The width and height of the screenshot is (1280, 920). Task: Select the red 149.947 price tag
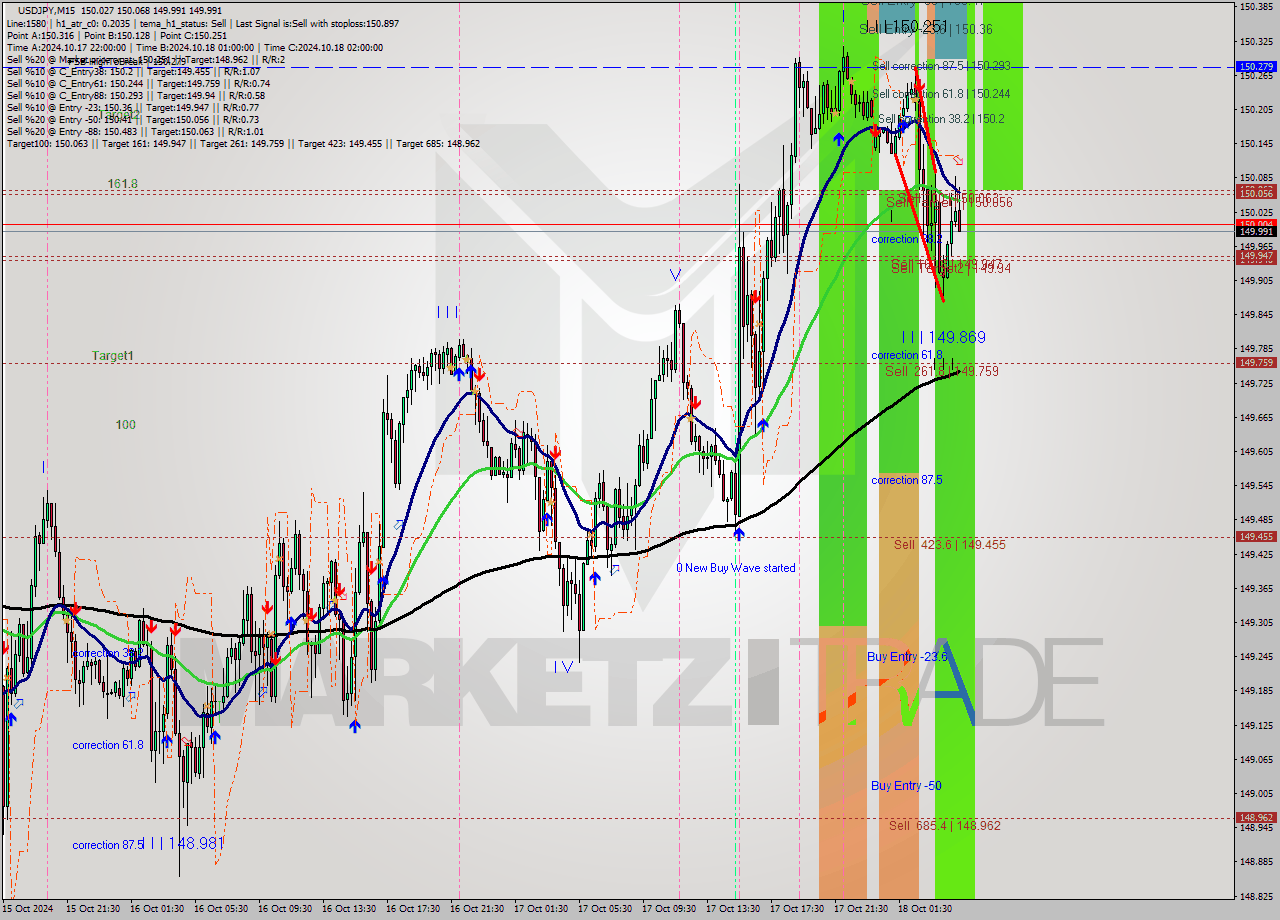click(x=1256, y=257)
